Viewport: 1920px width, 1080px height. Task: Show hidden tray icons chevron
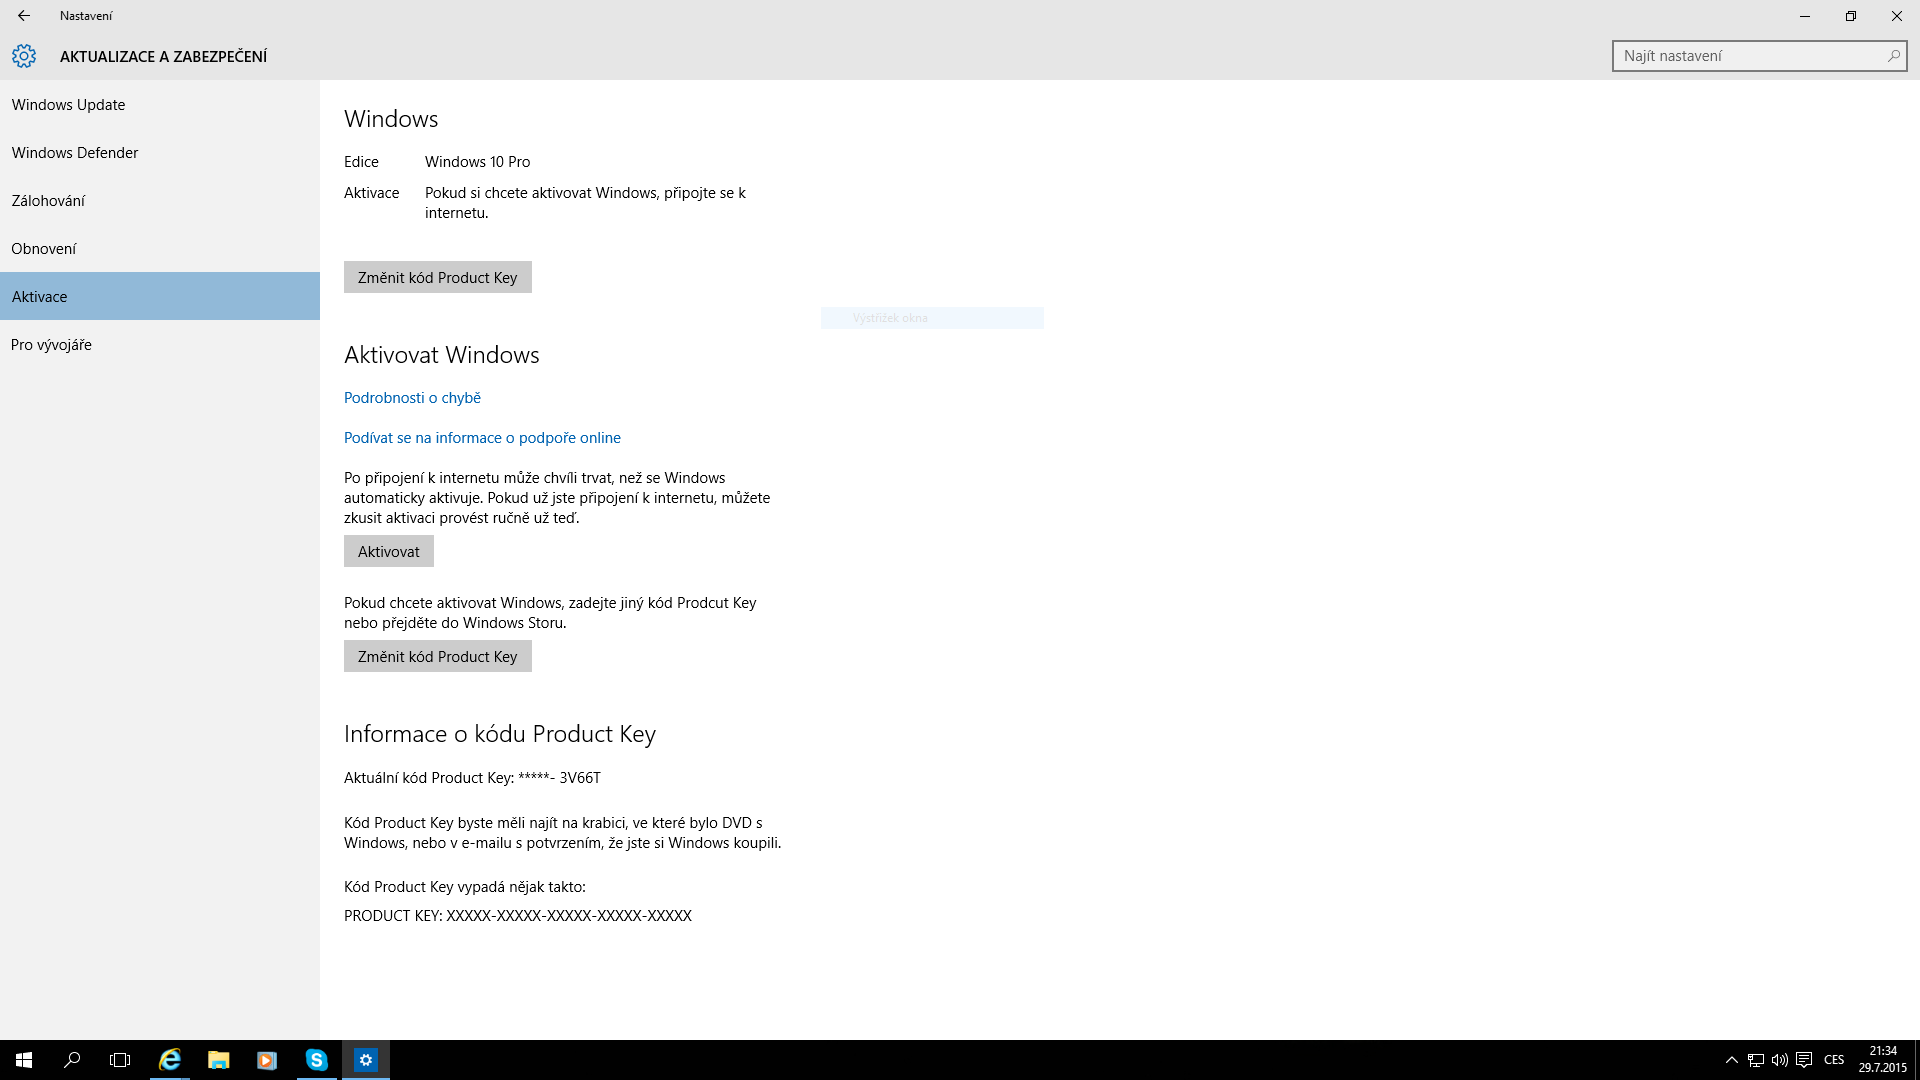pyautogui.click(x=1732, y=1060)
